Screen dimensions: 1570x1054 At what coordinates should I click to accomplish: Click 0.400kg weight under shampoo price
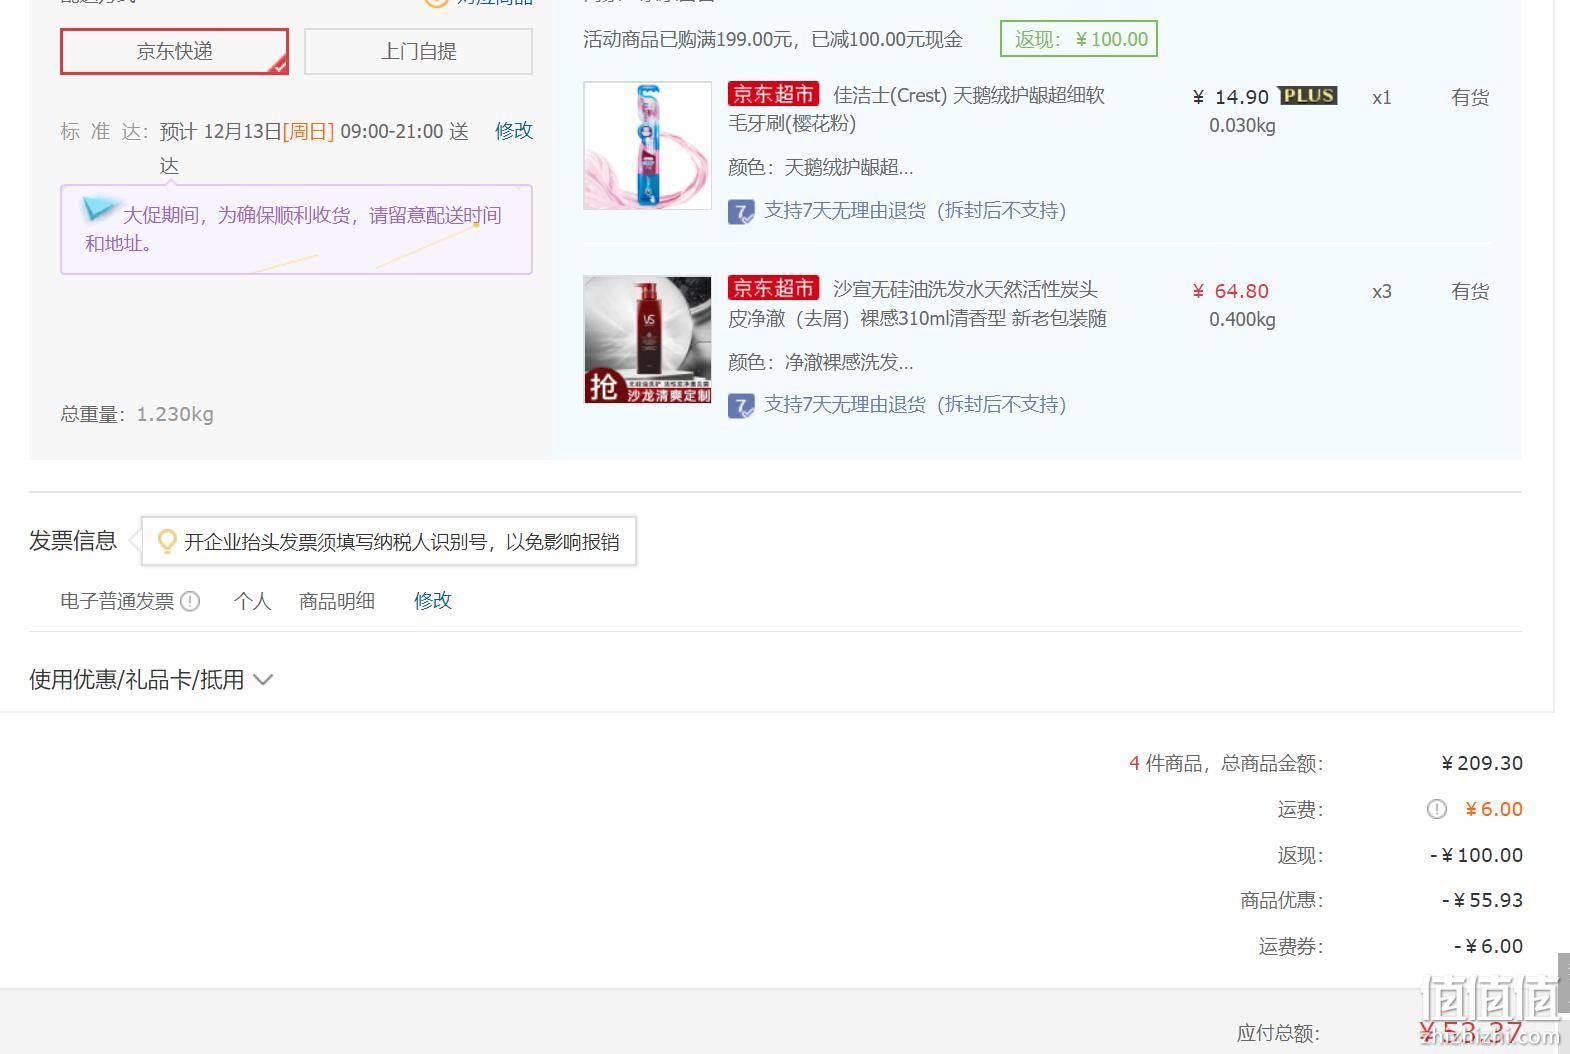[x=1242, y=320]
